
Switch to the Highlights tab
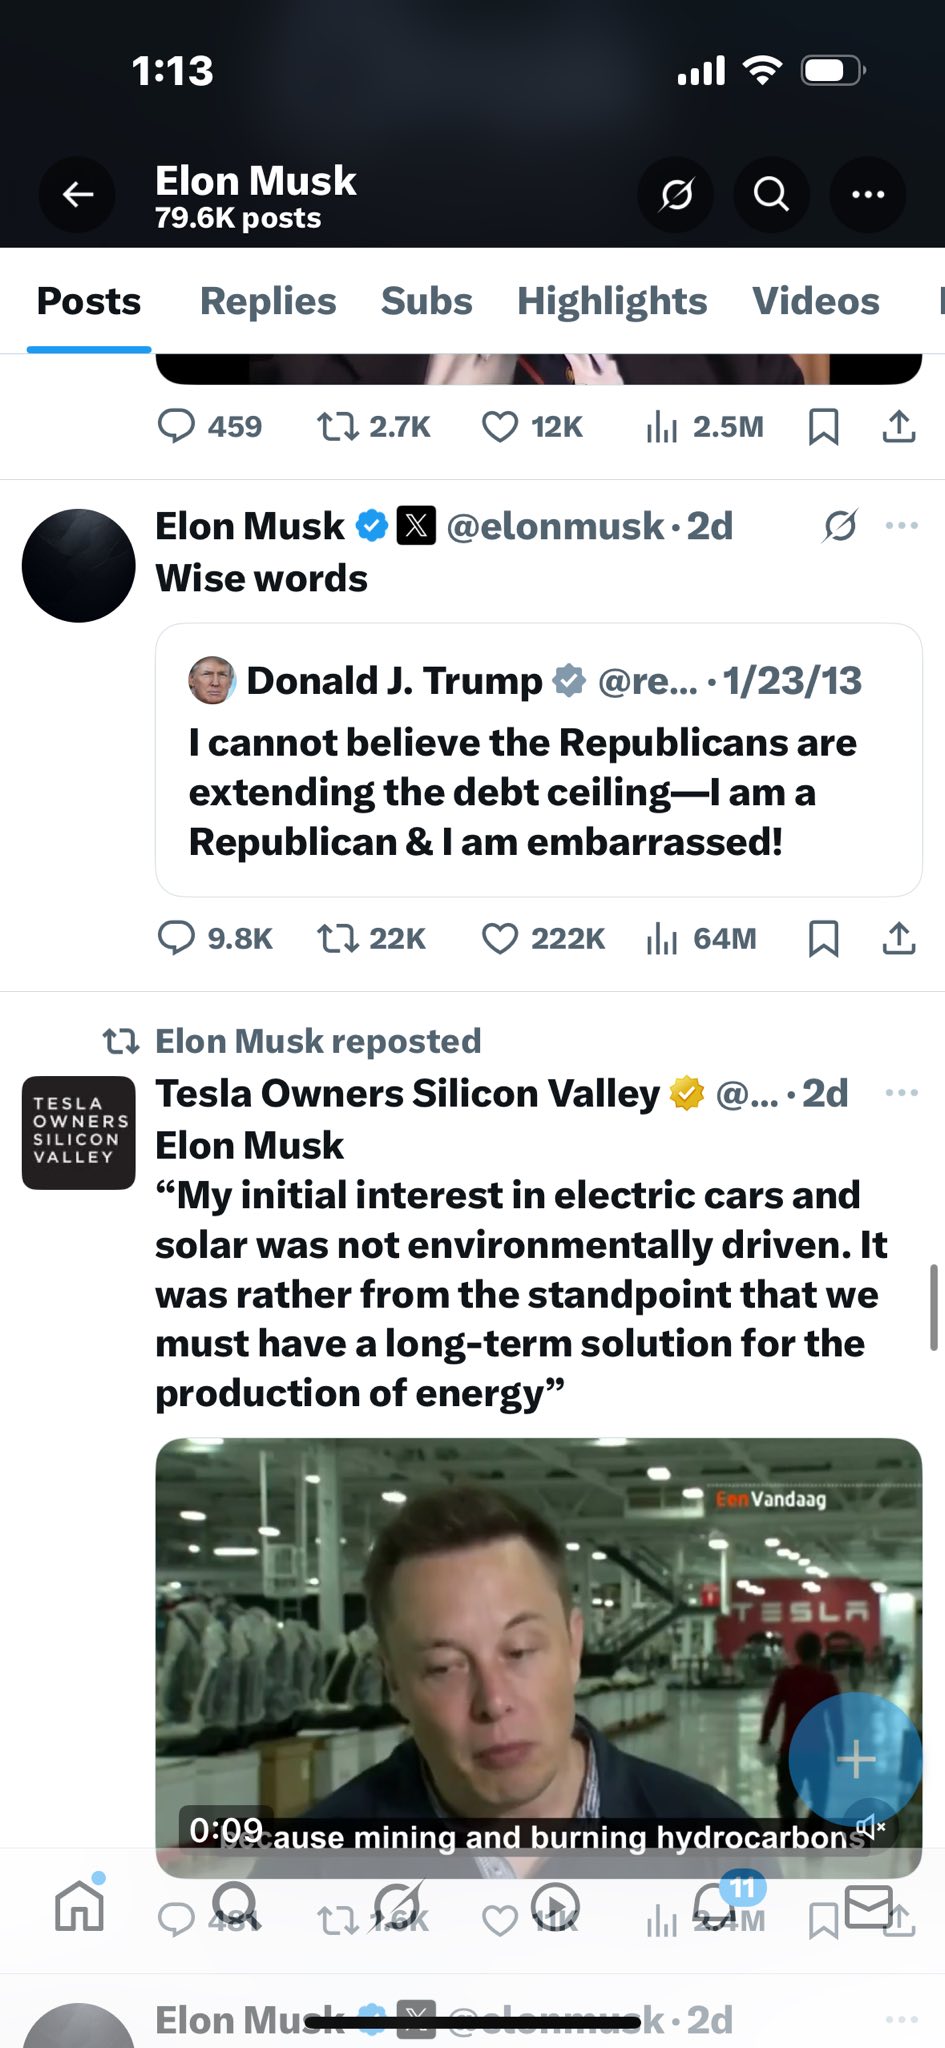612,301
